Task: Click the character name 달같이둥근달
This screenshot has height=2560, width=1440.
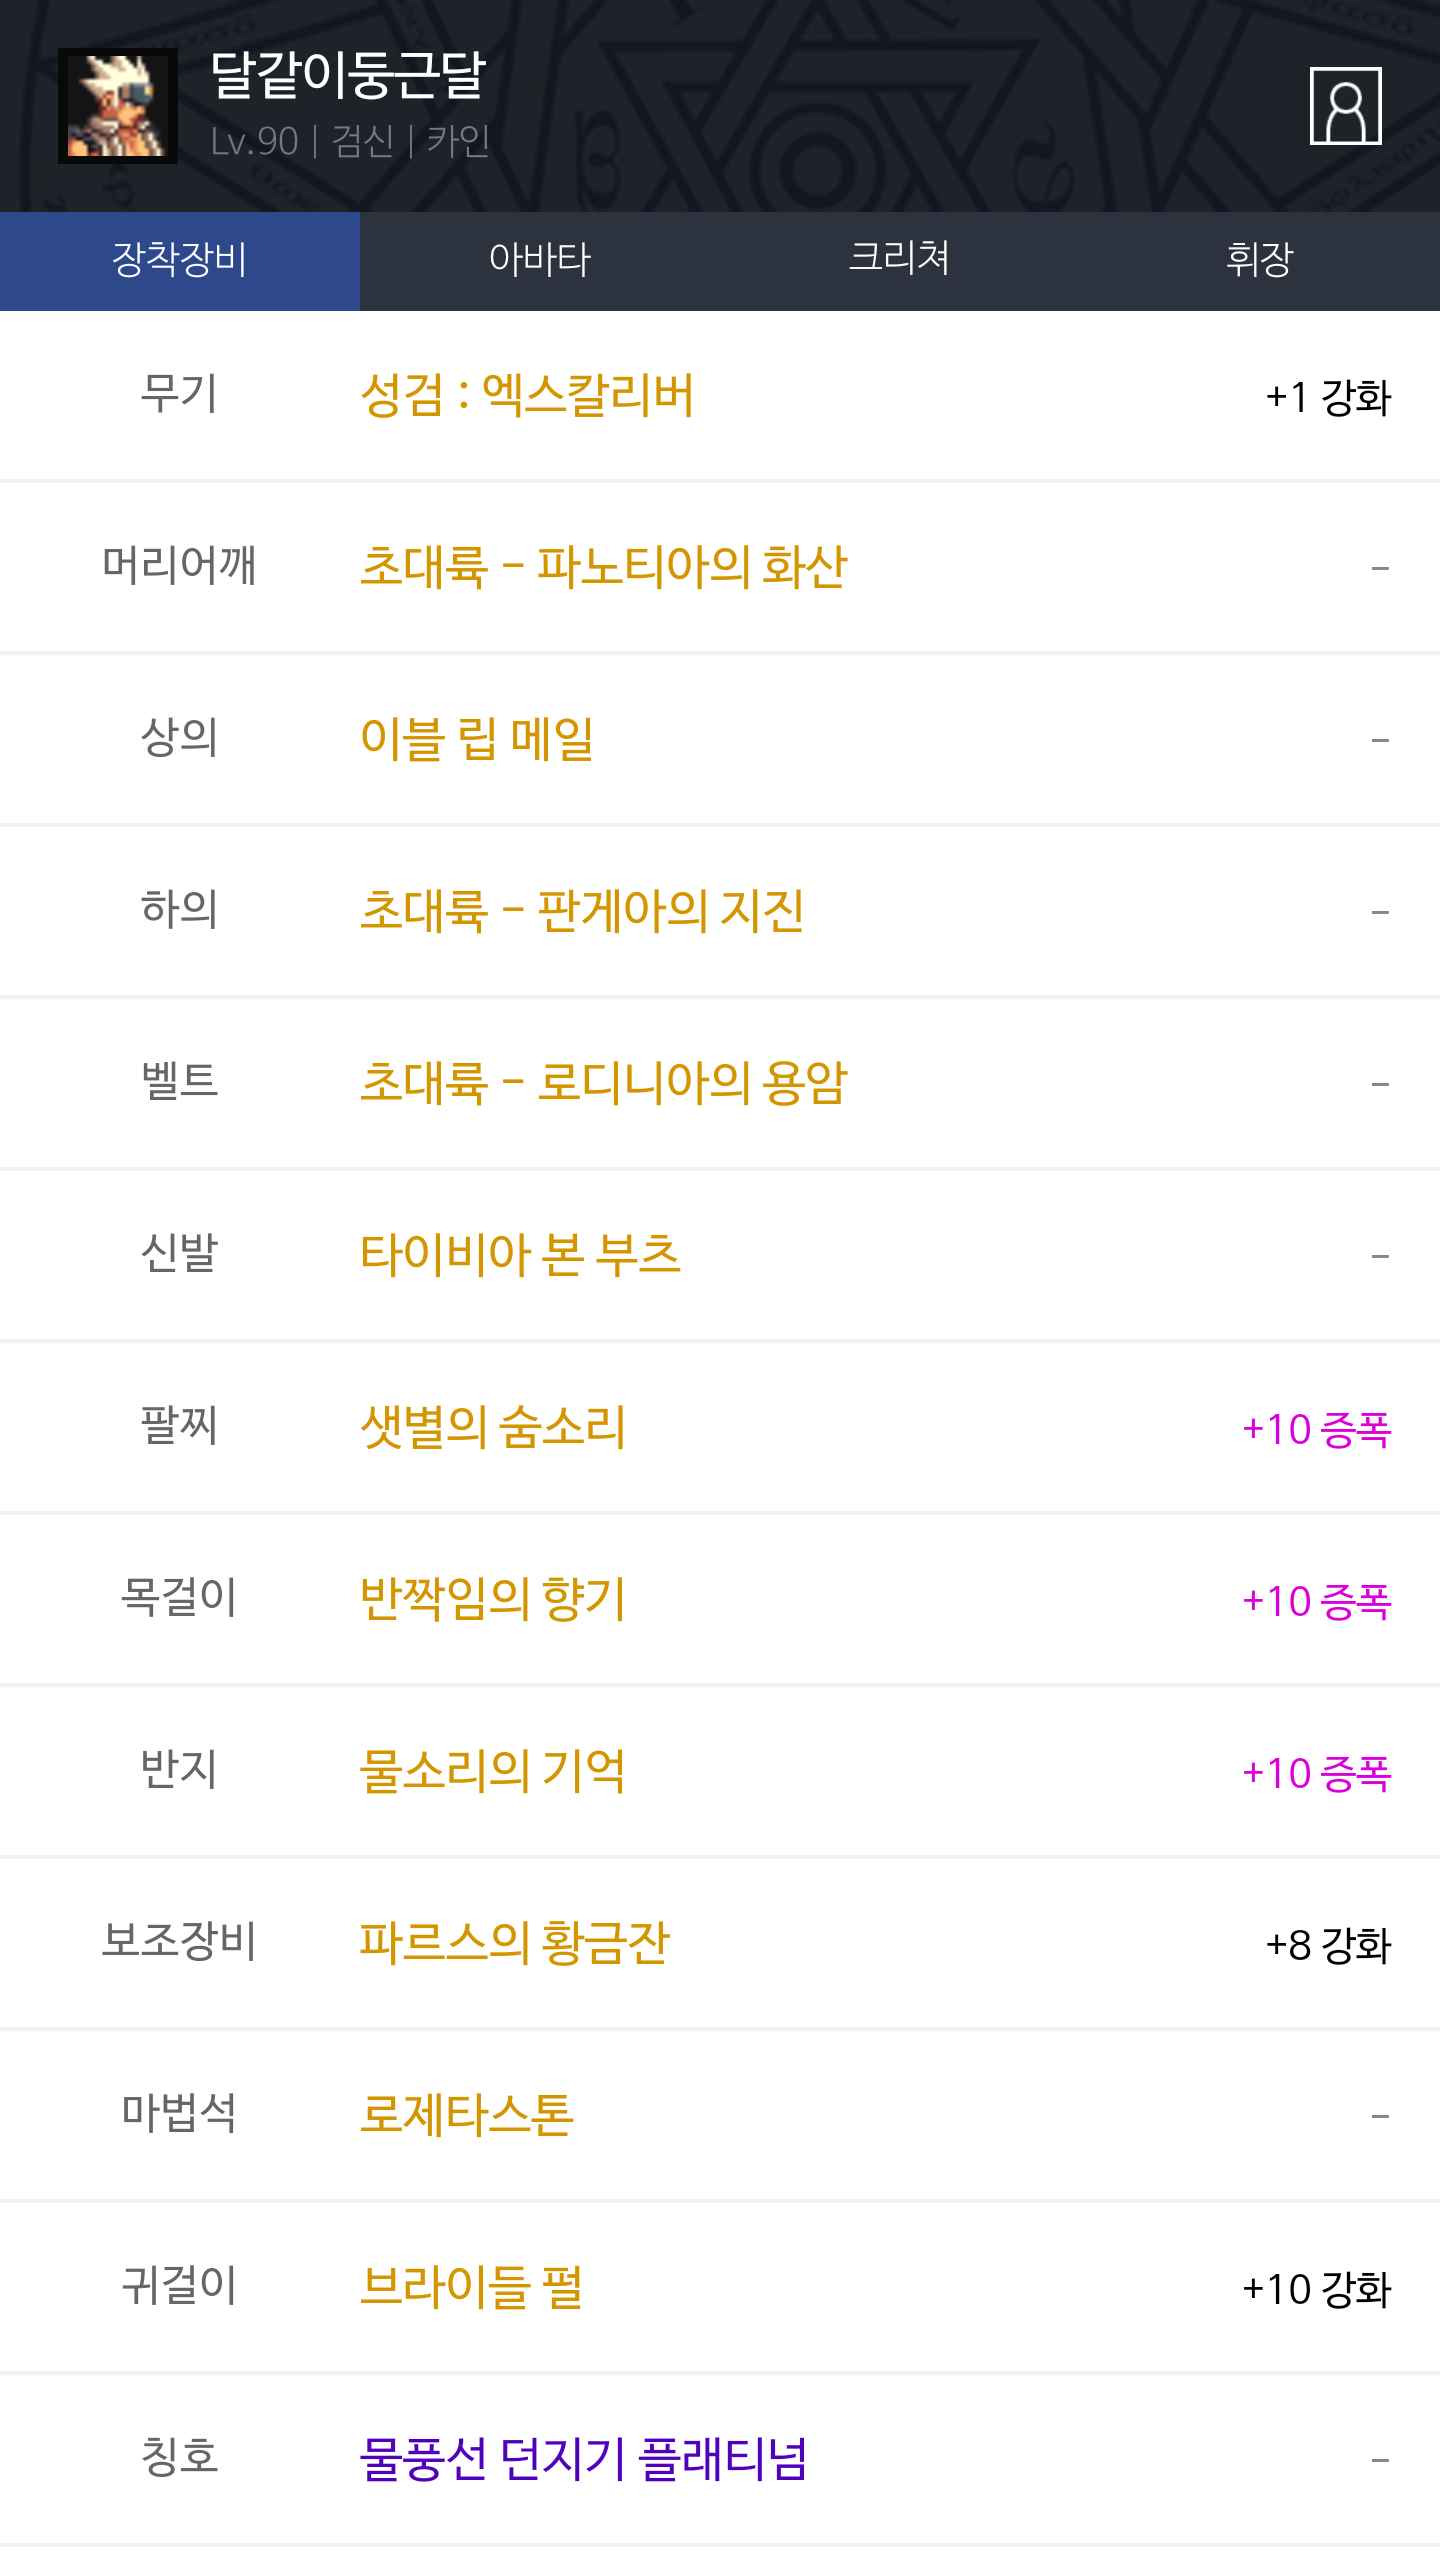Action: pyautogui.click(x=348, y=76)
